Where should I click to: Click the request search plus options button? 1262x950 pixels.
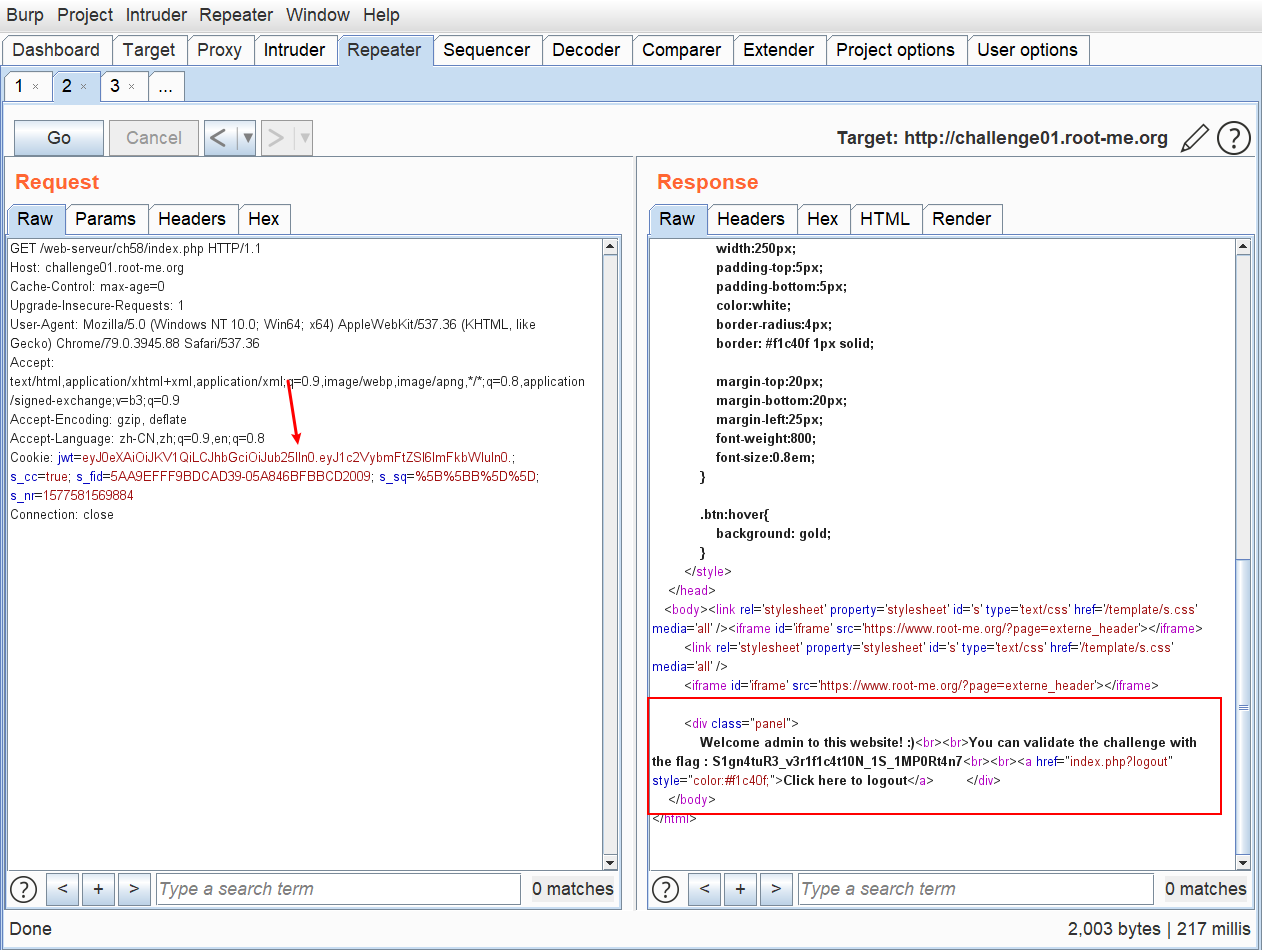pyautogui.click(x=98, y=888)
